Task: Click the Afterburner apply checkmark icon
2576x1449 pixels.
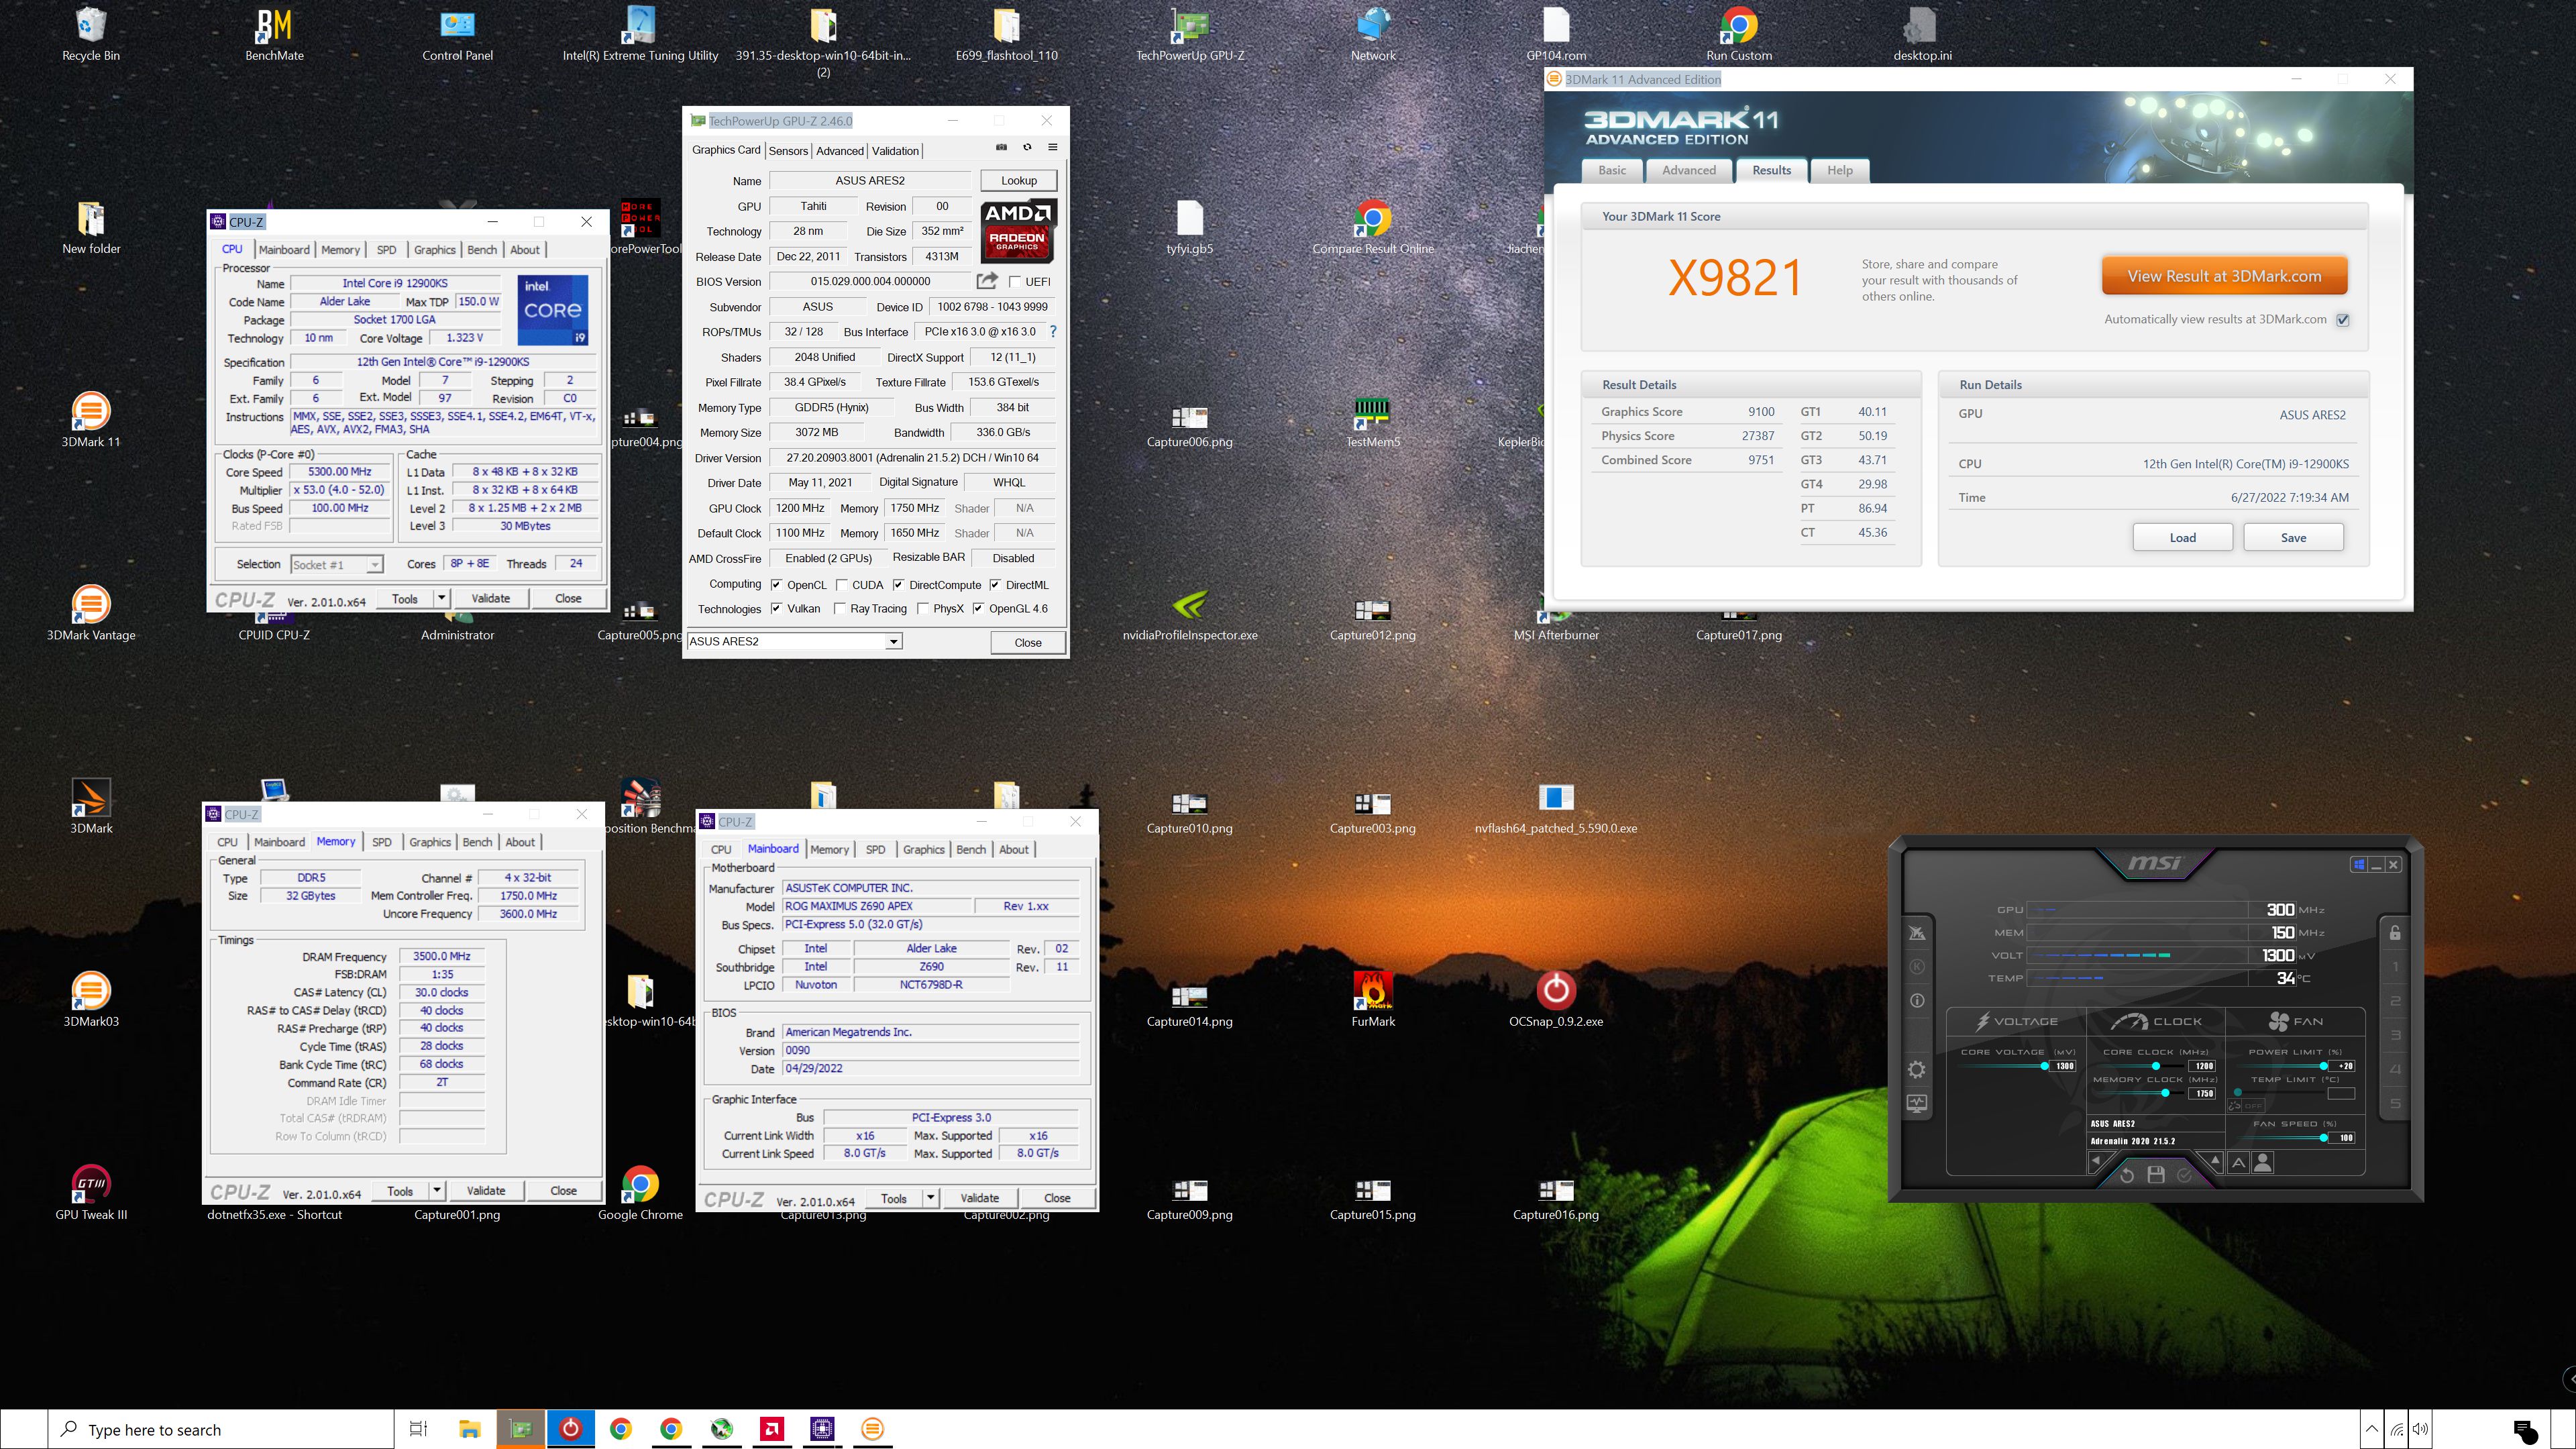Action: click(2185, 1176)
